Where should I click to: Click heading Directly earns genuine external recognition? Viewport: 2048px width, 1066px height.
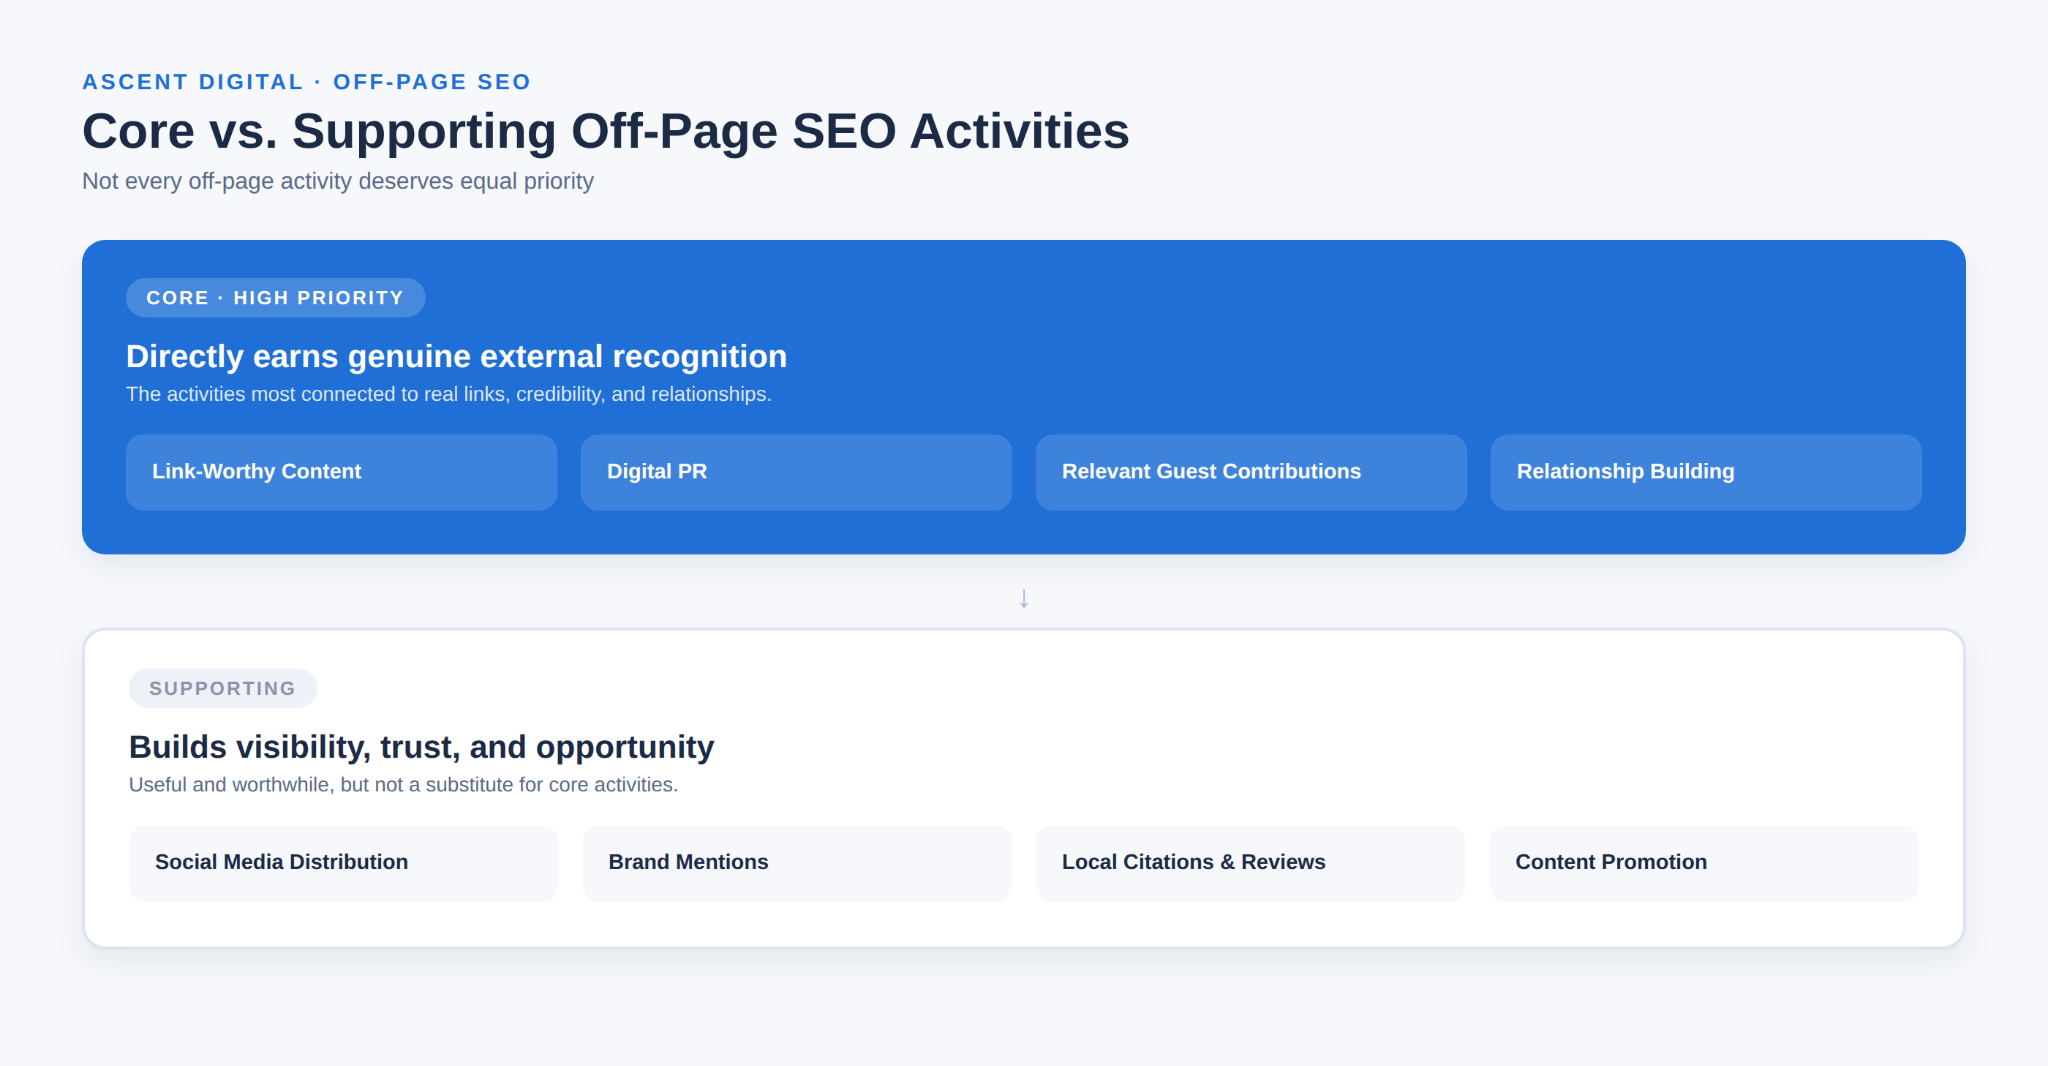pos(456,356)
